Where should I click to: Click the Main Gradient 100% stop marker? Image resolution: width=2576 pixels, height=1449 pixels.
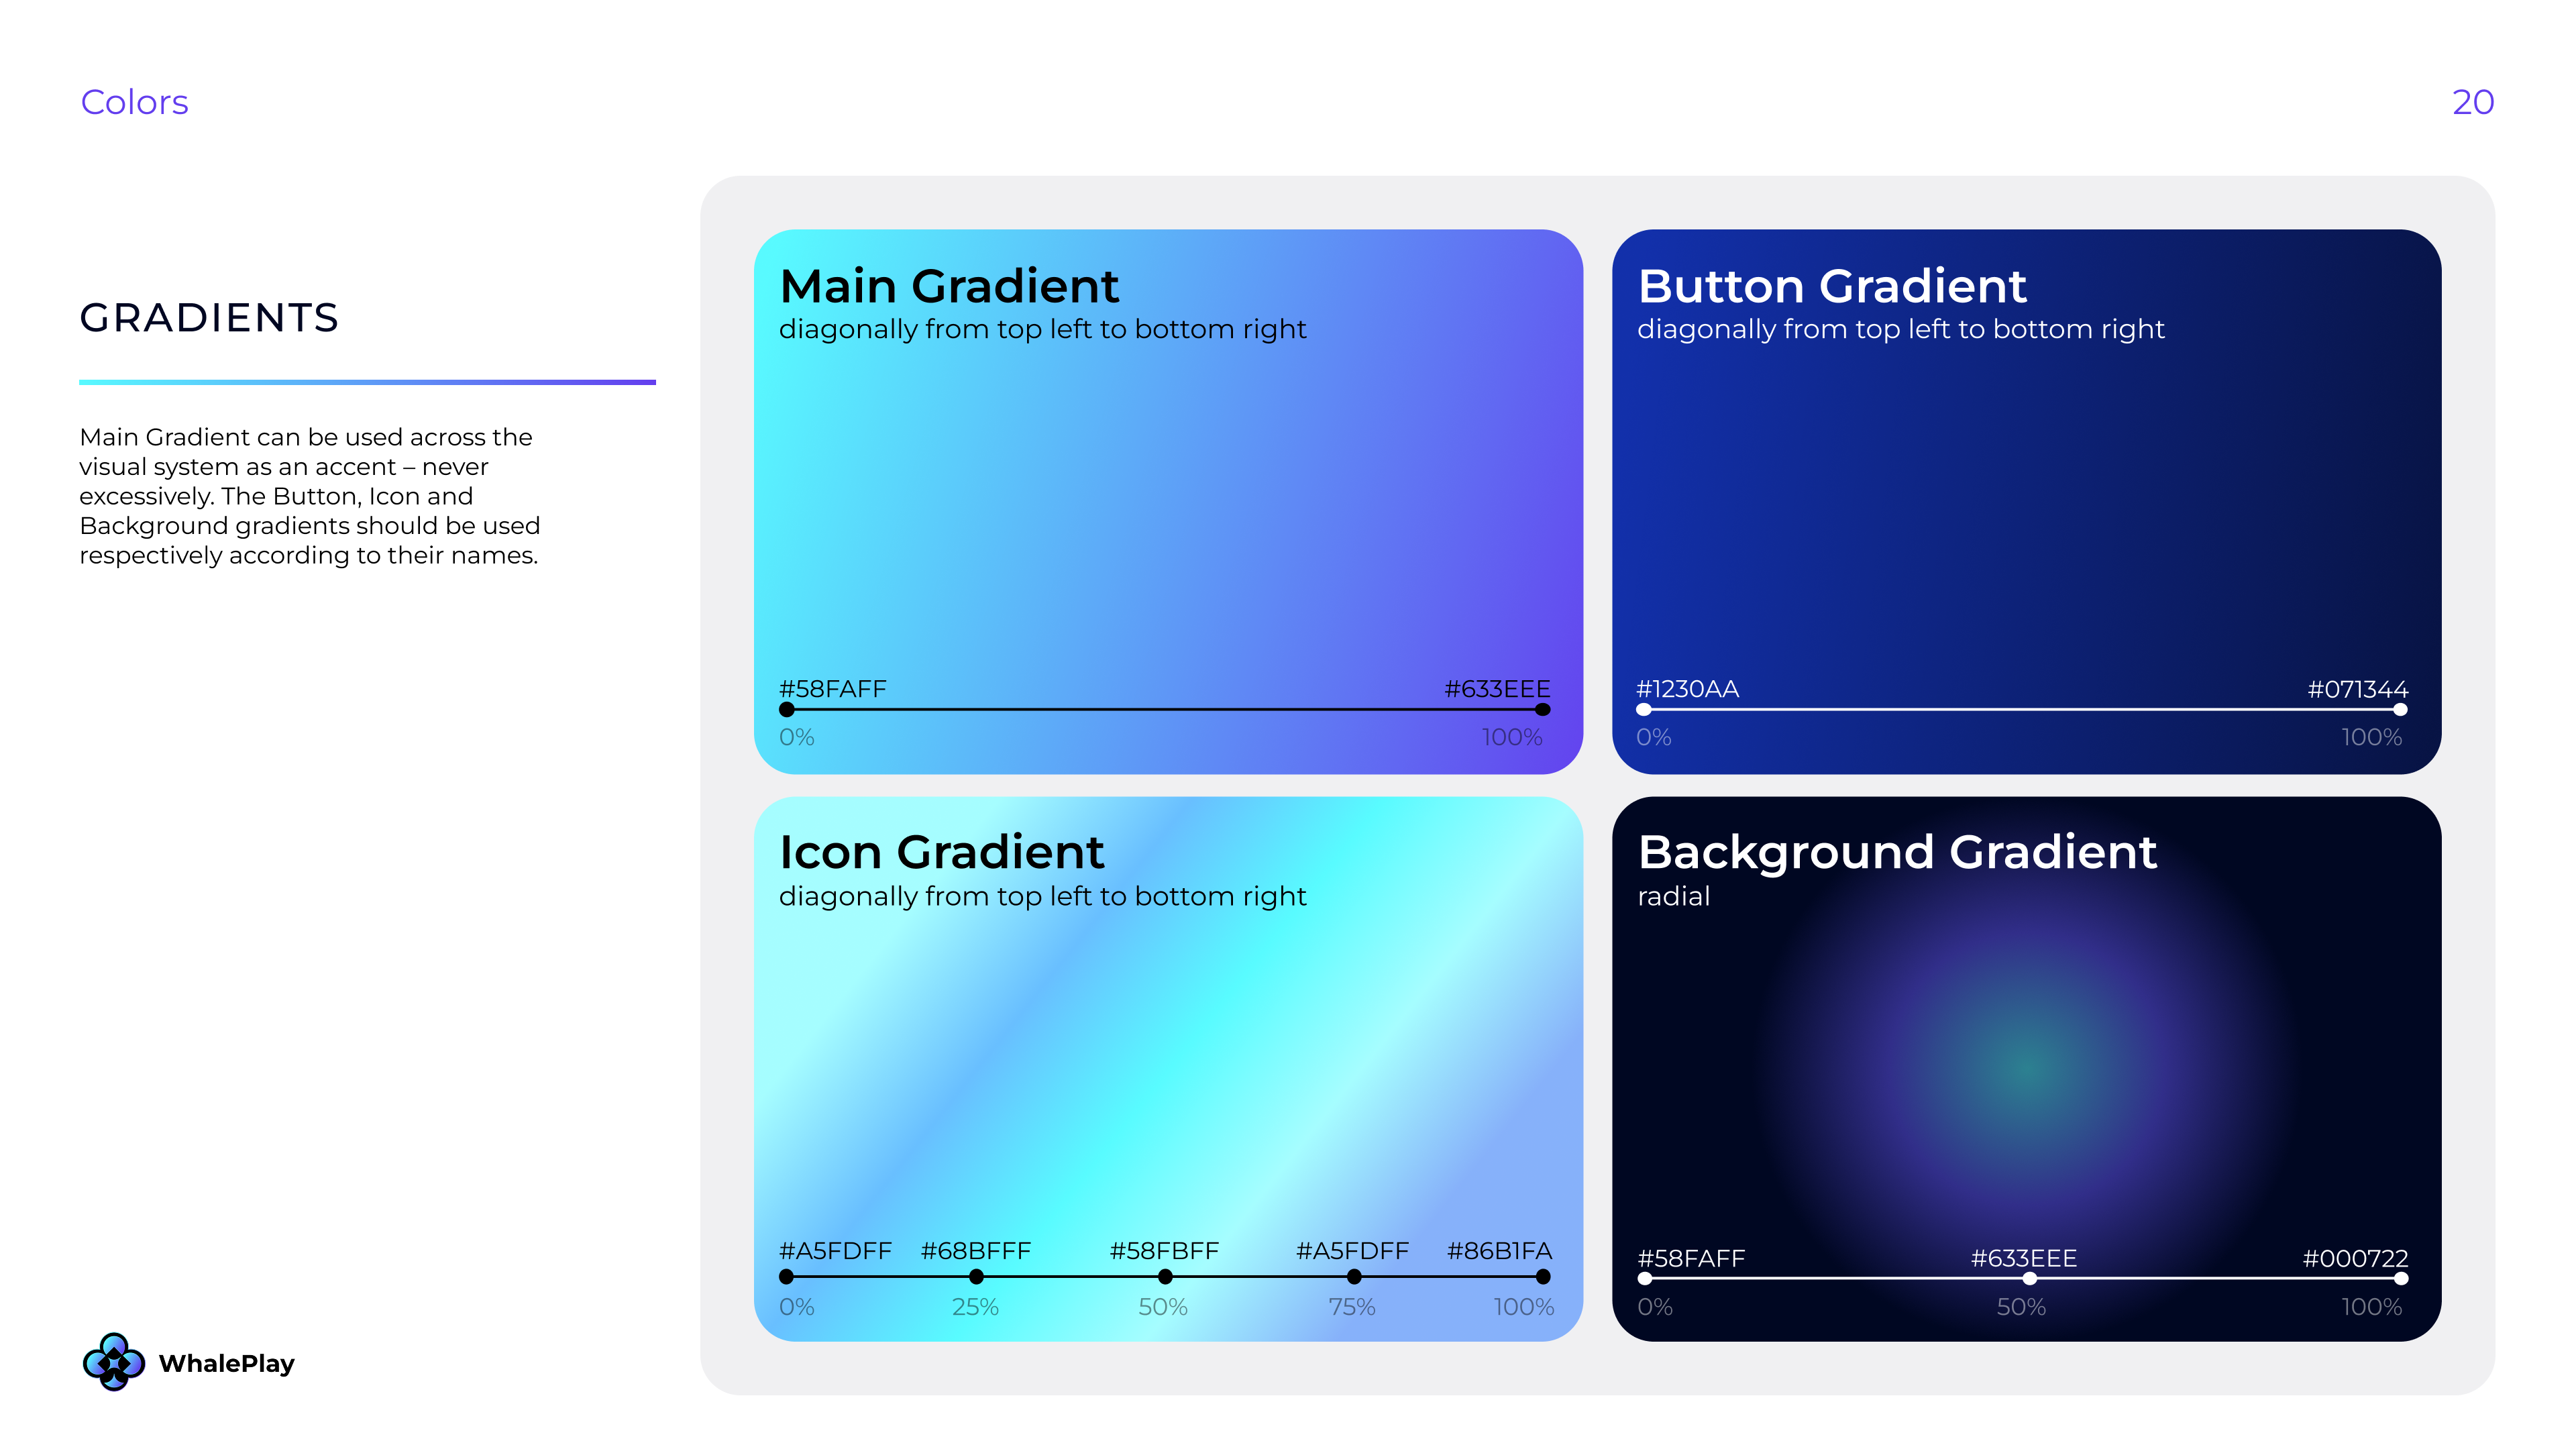click(1542, 710)
